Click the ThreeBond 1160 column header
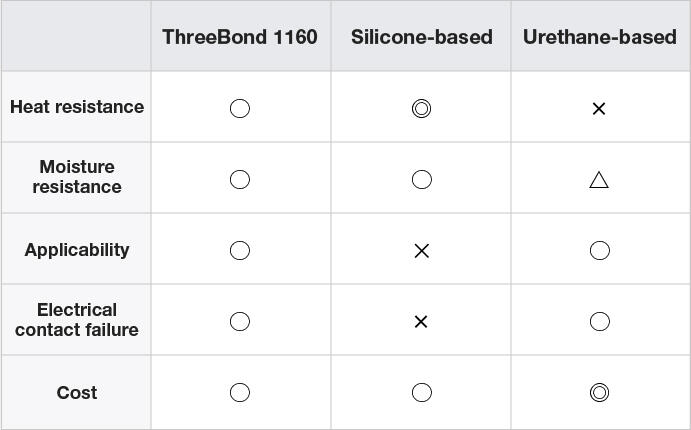 (240, 37)
